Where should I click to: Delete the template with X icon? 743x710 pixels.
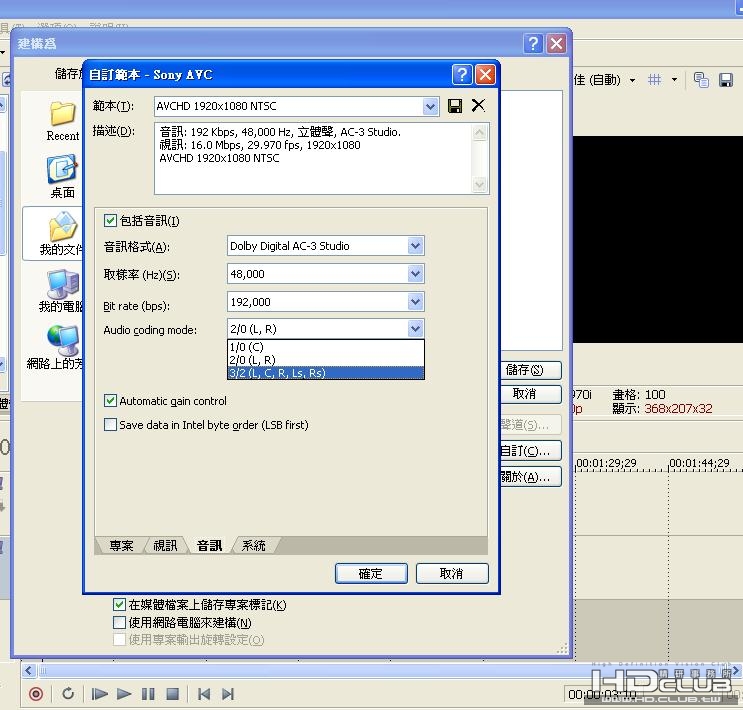coord(478,105)
